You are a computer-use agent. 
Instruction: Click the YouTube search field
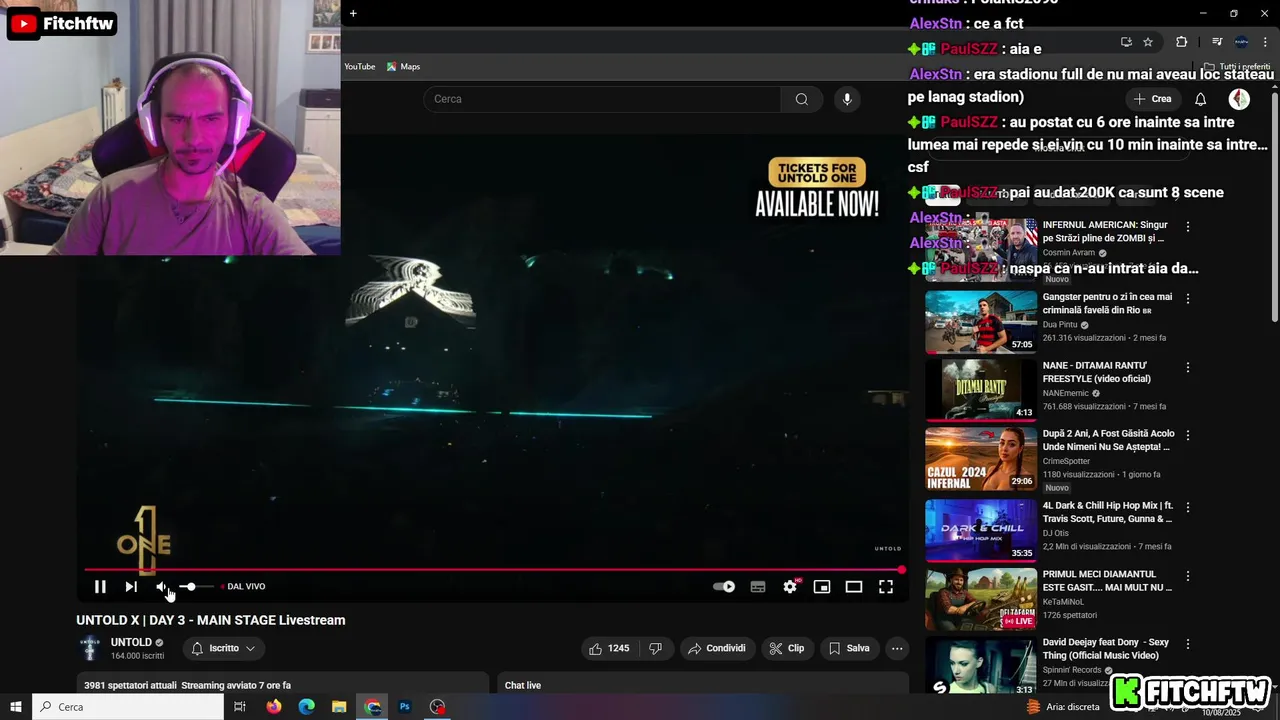pyautogui.click(x=602, y=99)
